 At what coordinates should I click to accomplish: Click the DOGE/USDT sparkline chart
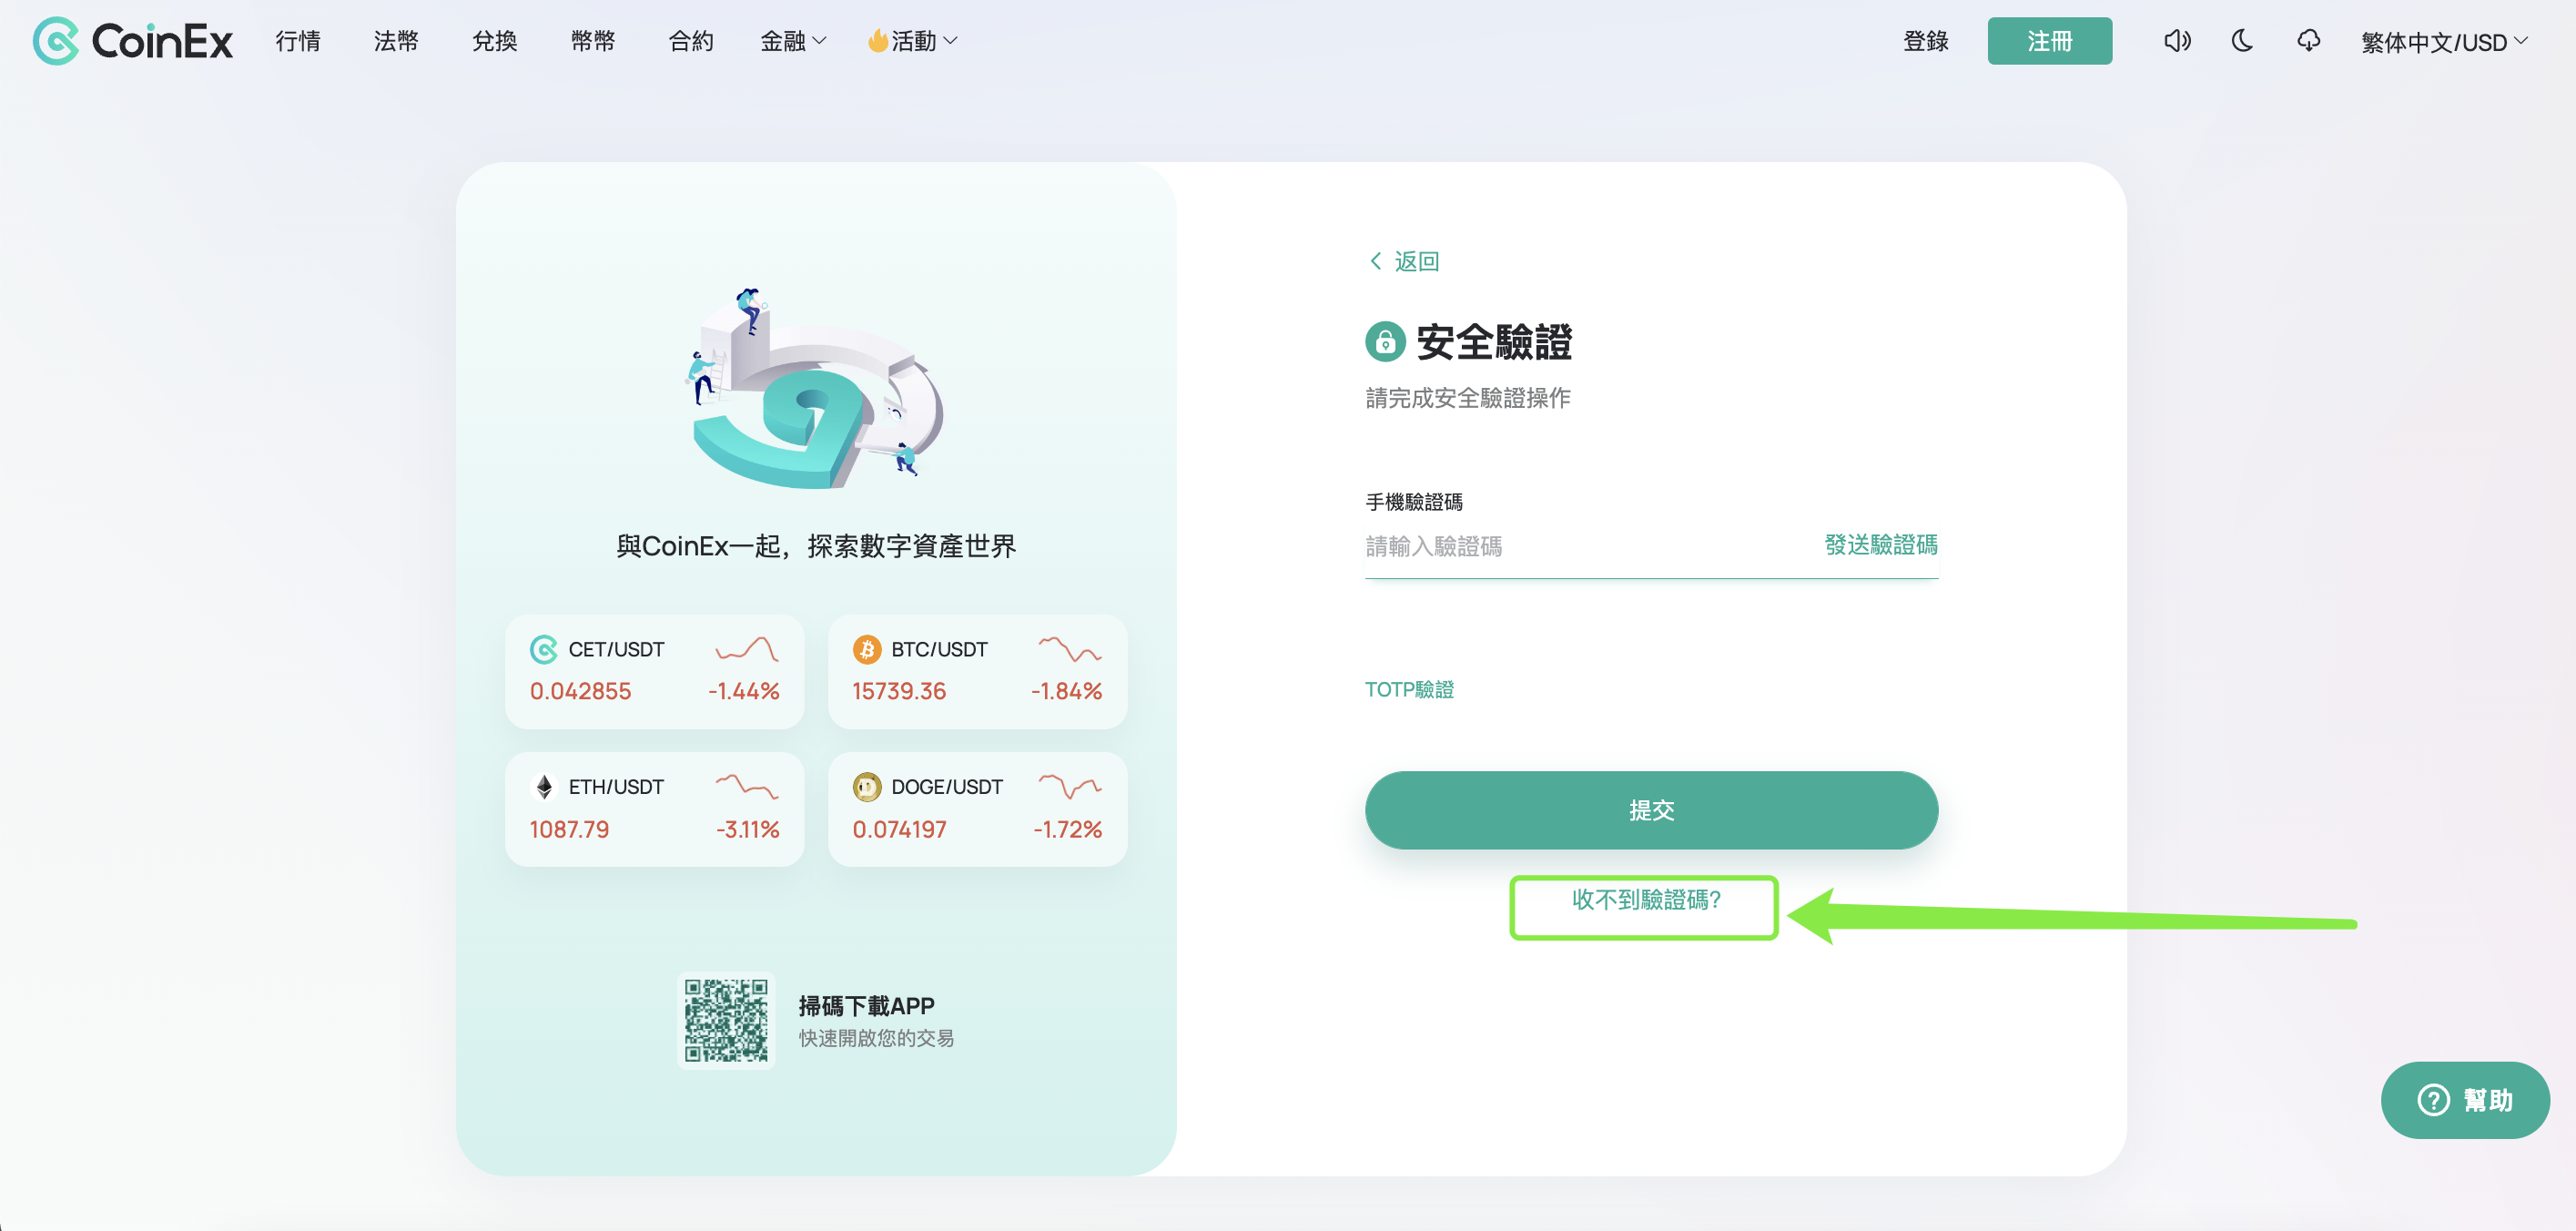[x=1069, y=787]
